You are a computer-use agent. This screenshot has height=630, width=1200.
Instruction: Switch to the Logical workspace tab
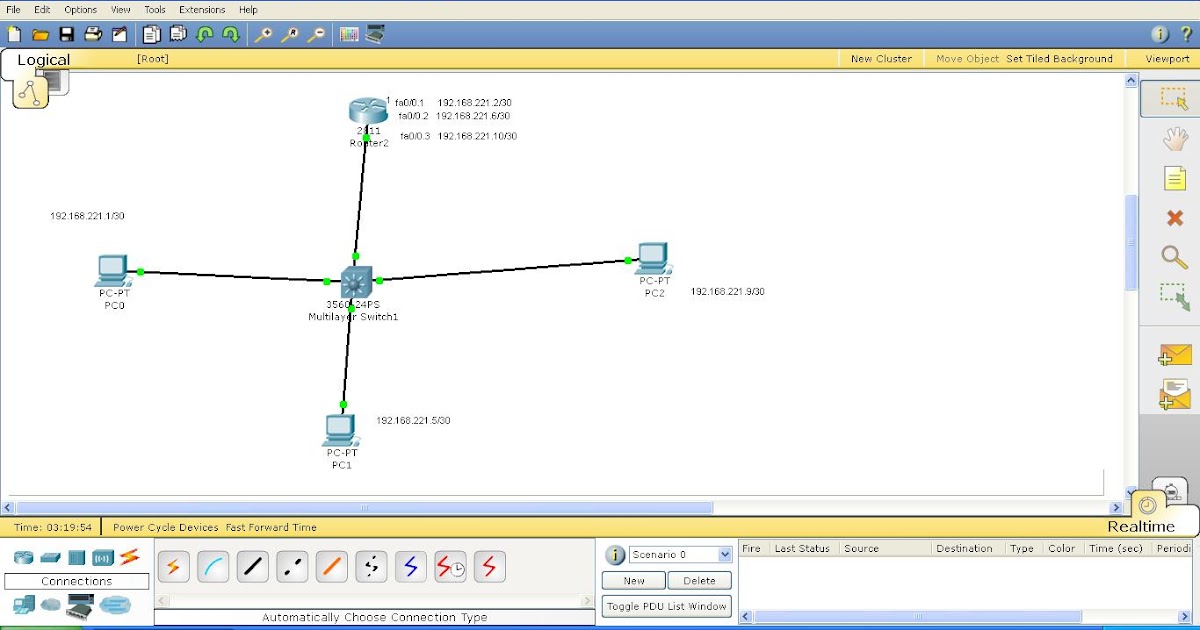45,60
